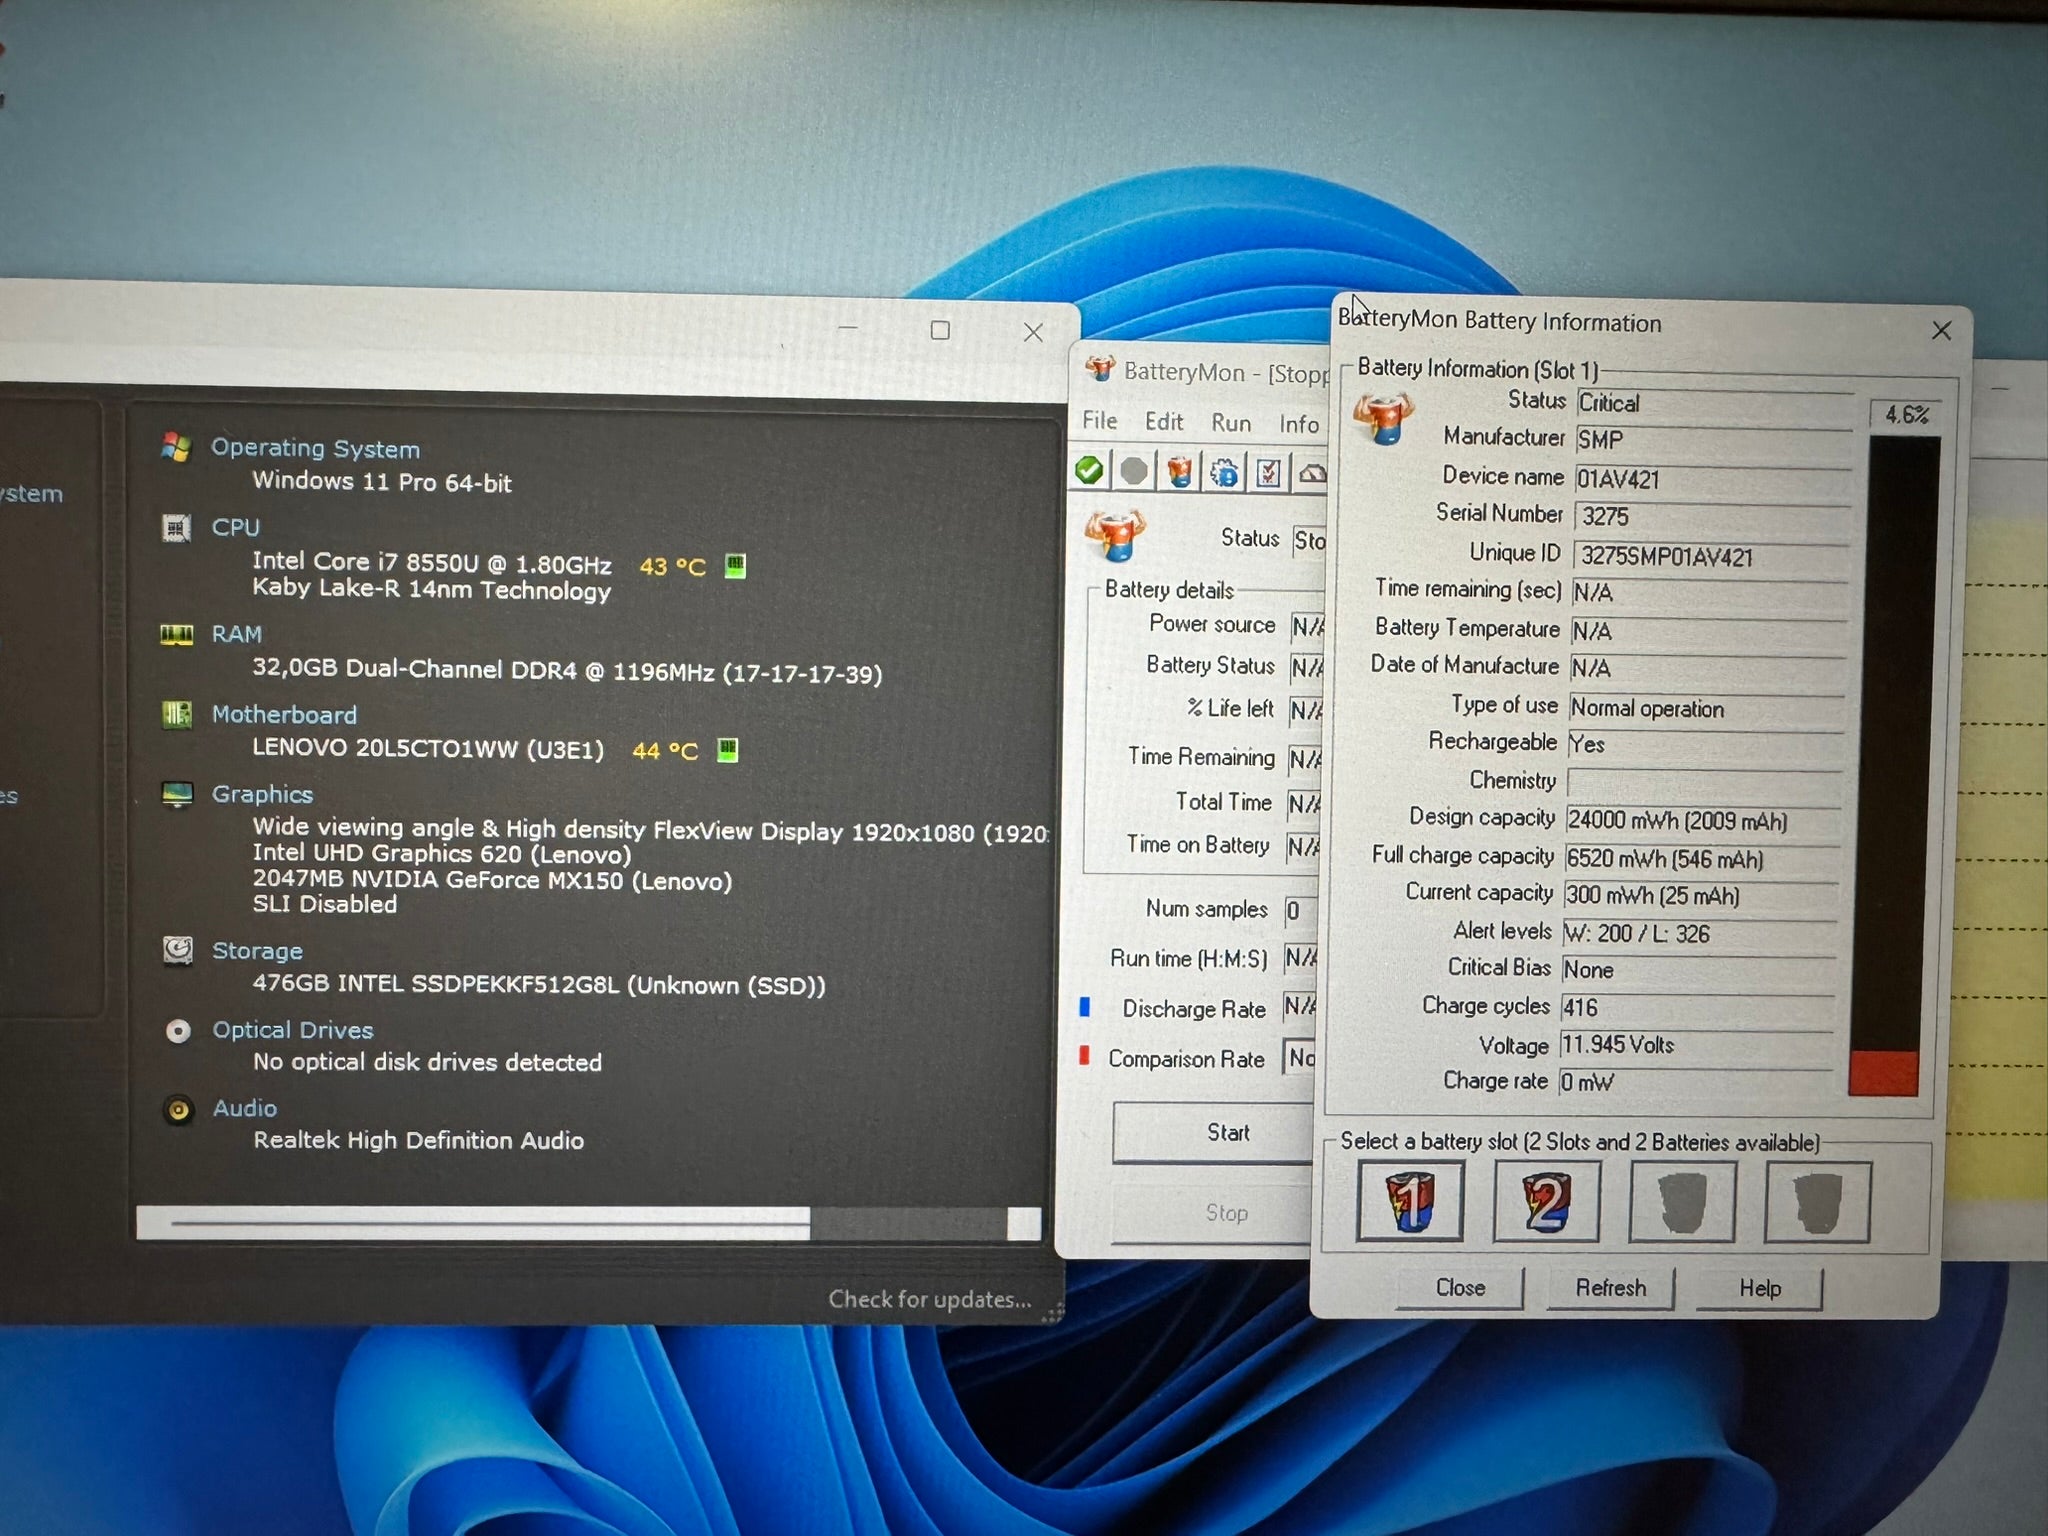Image resolution: width=2048 pixels, height=1536 pixels.
Task: Open the Edit menu in BatteryMon
Action: tap(1164, 422)
